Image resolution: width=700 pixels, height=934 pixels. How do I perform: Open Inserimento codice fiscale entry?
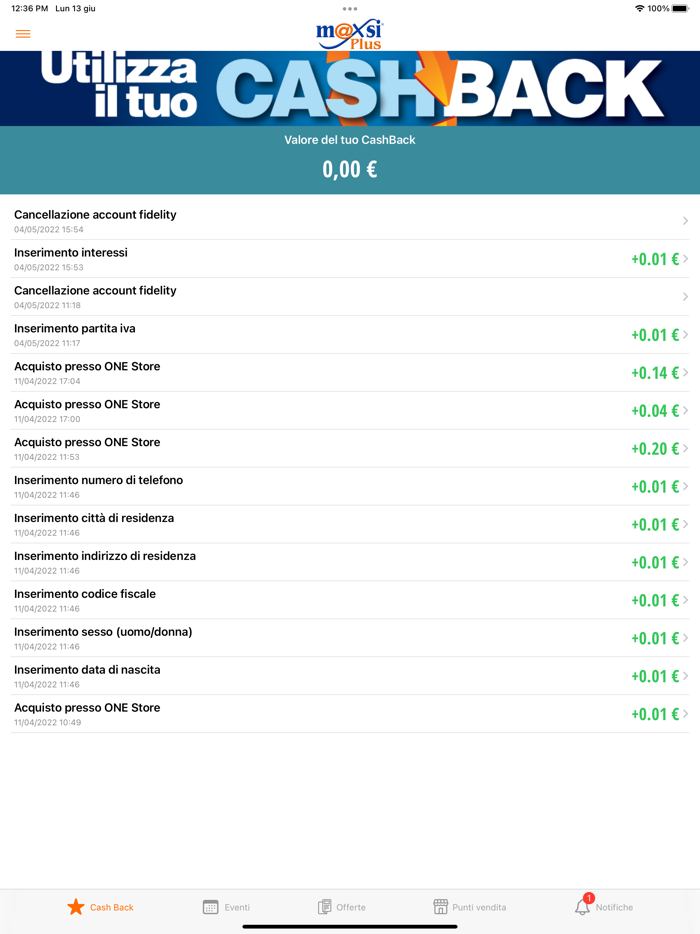[350, 600]
